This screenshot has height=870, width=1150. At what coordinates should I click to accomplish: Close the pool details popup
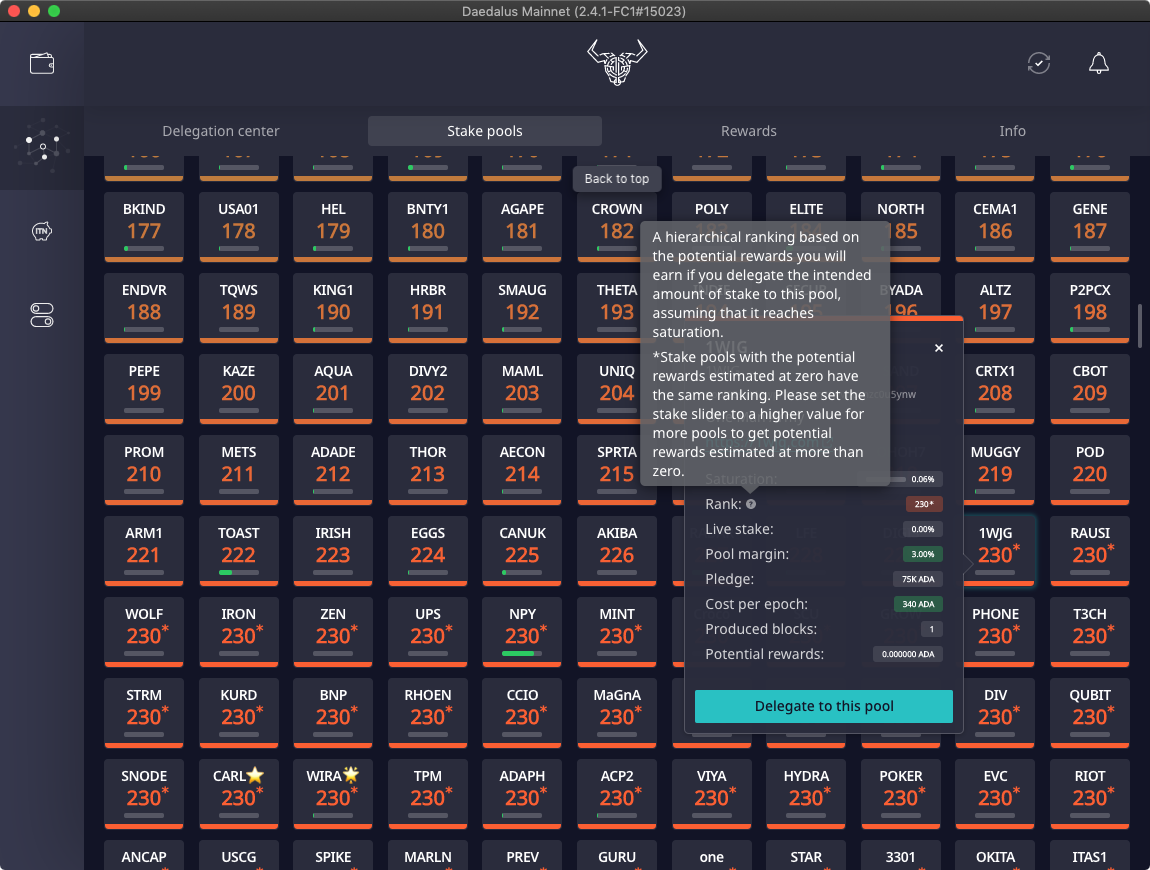click(x=938, y=348)
